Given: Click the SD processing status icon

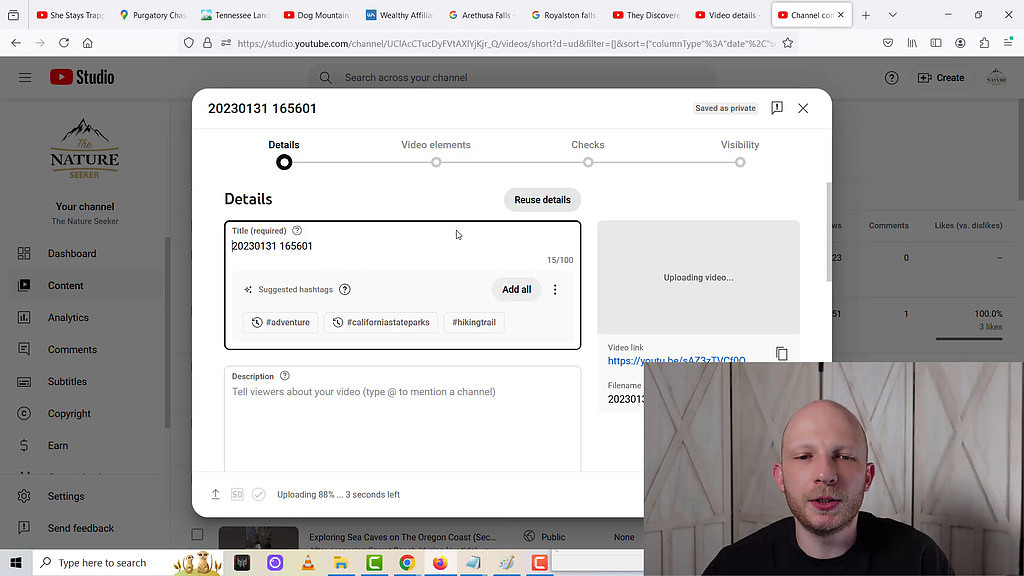Looking at the screenshot, I should pos(237,494).
